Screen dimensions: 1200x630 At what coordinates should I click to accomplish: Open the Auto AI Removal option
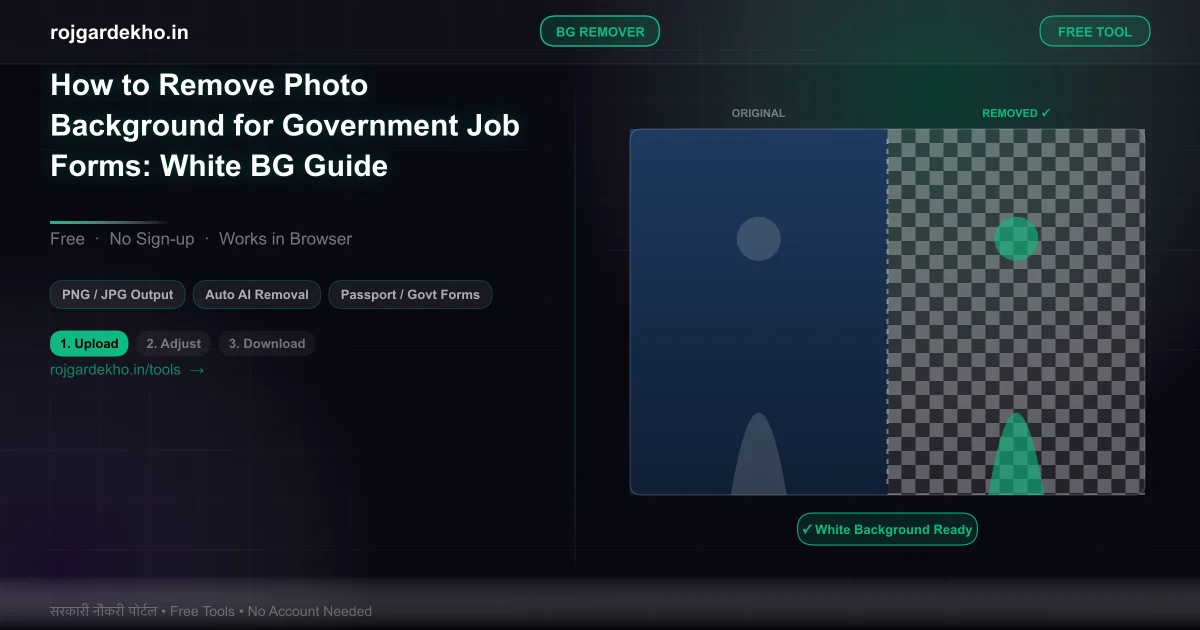[256, 294]
